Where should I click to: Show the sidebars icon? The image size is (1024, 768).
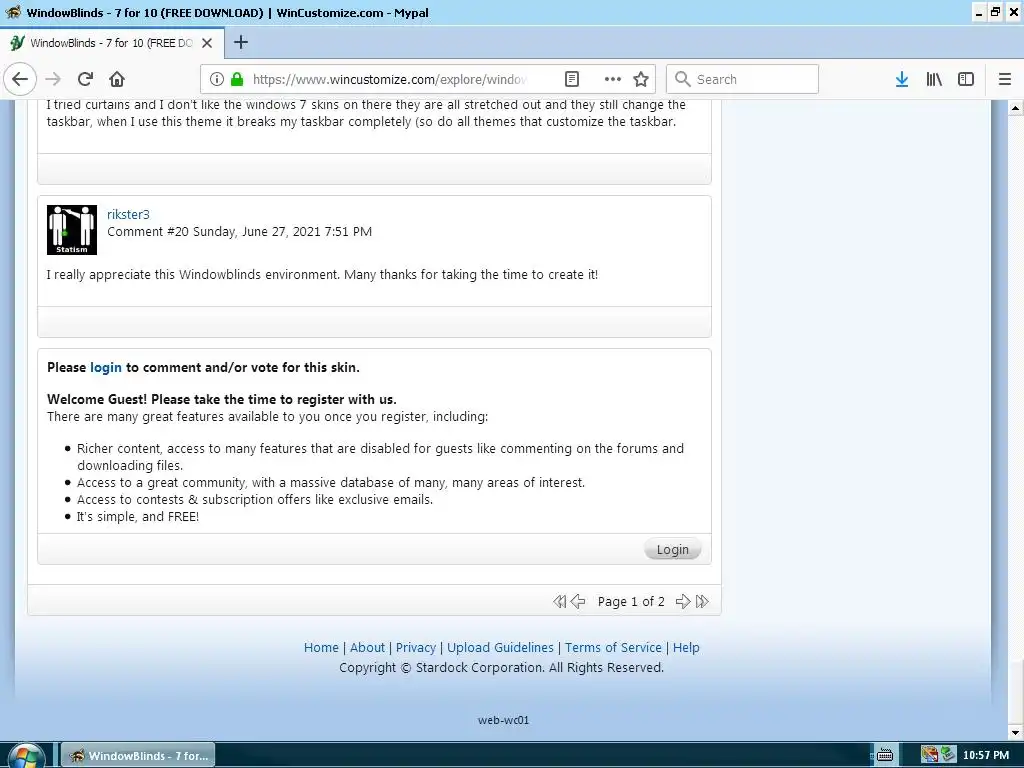pos(966,79)
